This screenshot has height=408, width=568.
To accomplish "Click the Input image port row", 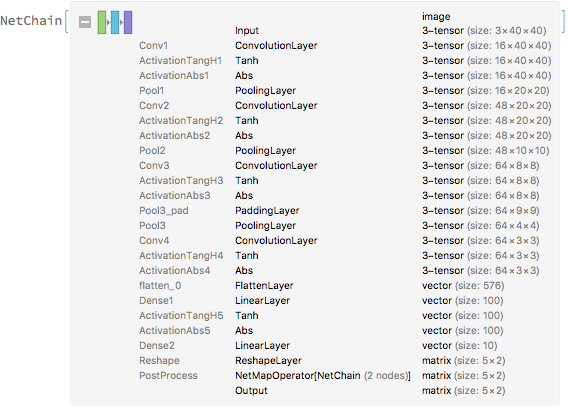I will (x=390, y=31).
